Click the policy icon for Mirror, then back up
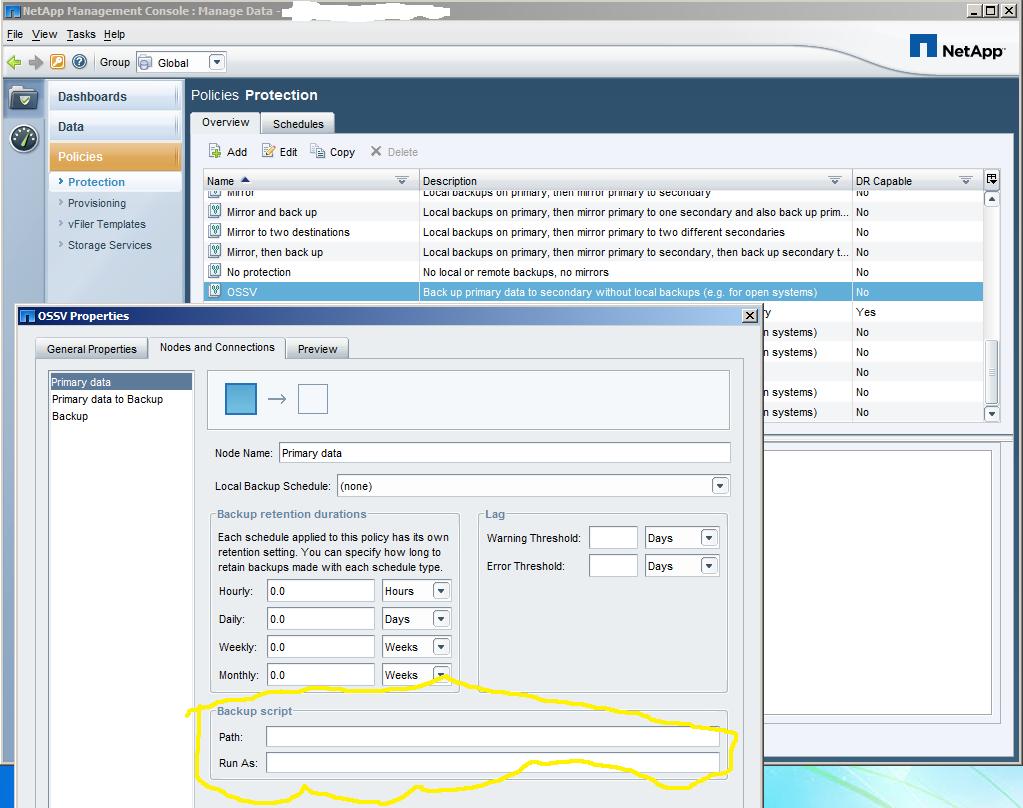Viewport: 1023px width, 808px height. [x=215, y=251]
